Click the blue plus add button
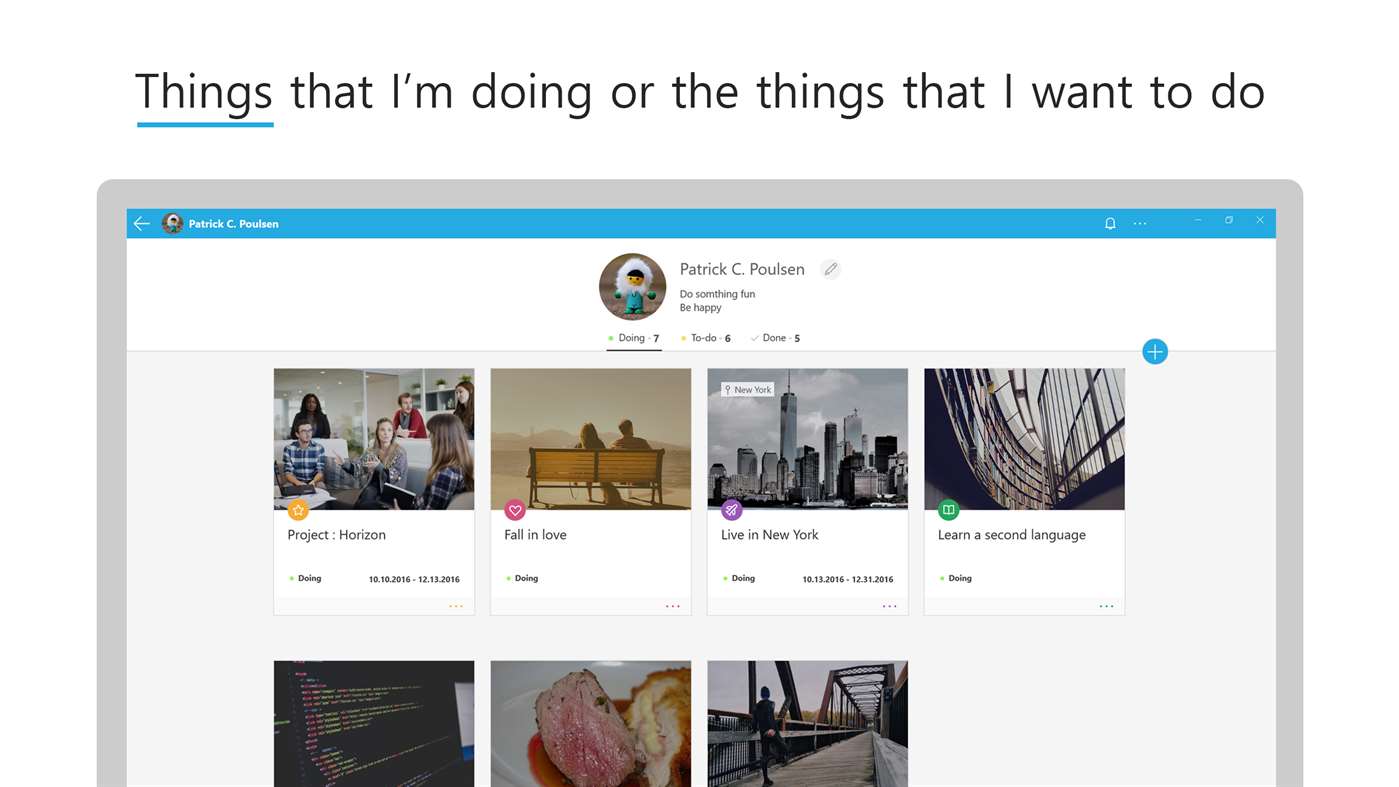1399x787 pixels. (1155, 352)
